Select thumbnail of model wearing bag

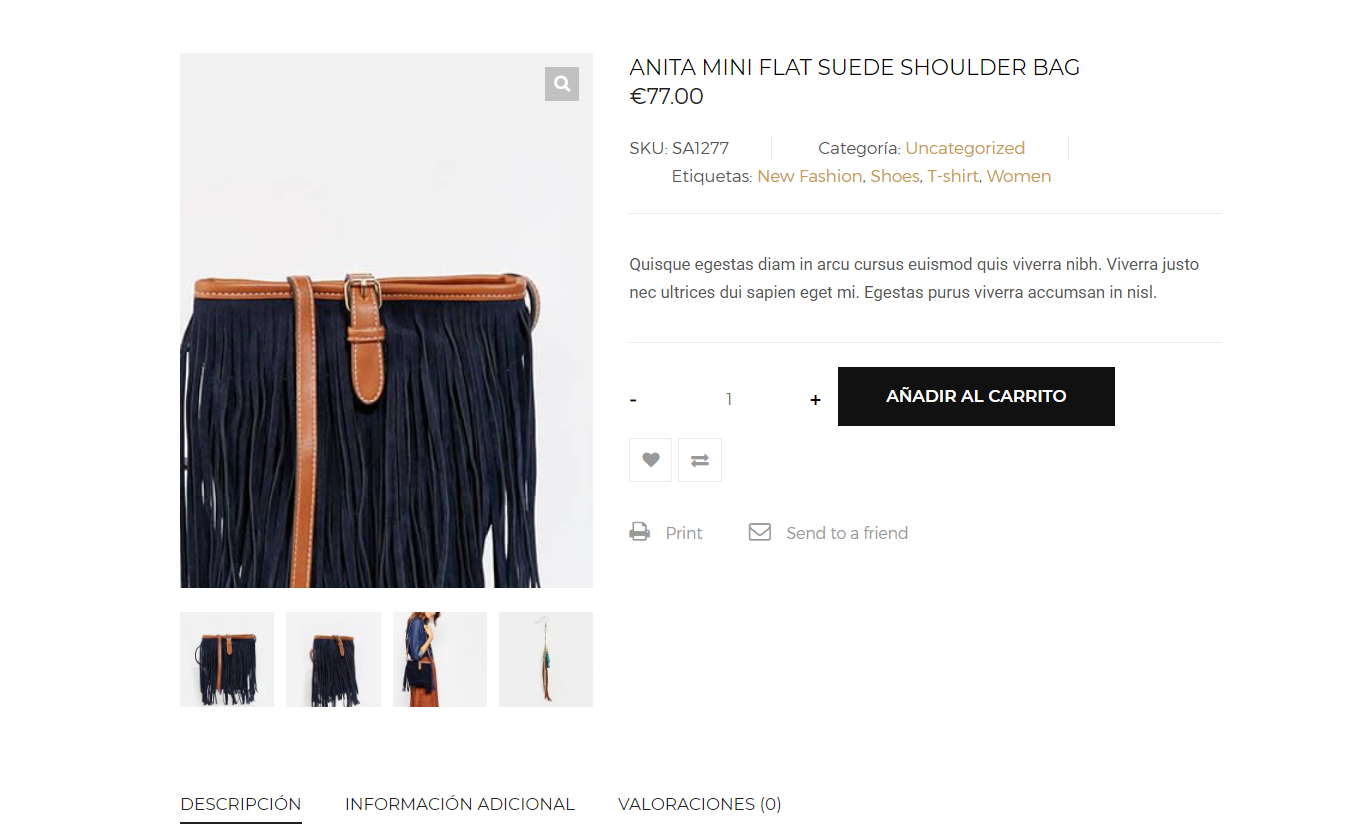click(440, 660)
